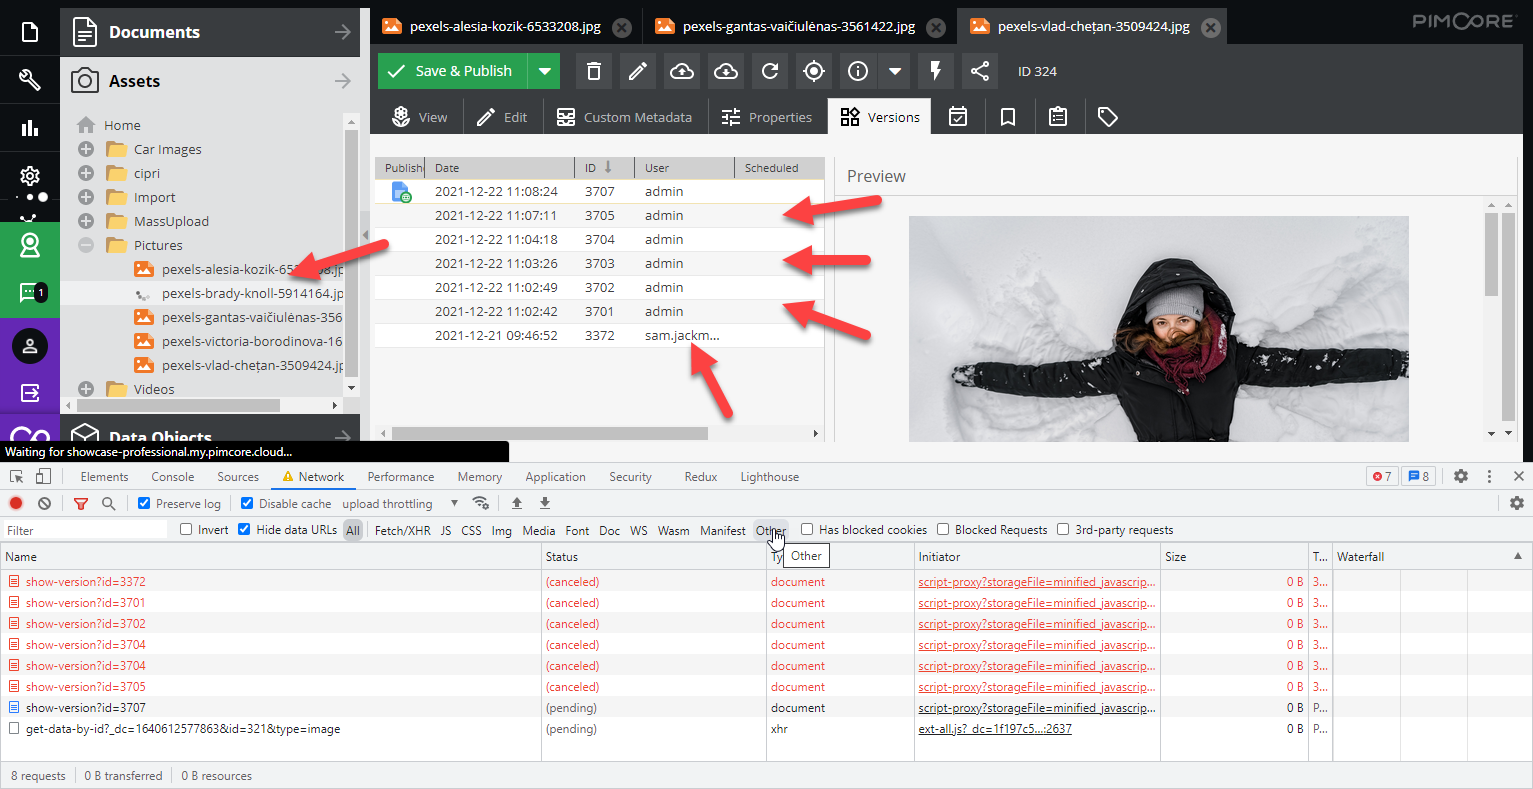Toggle the Preserve log checkbox
Screen dimensions: 1533x789
(x=144, y=503)
